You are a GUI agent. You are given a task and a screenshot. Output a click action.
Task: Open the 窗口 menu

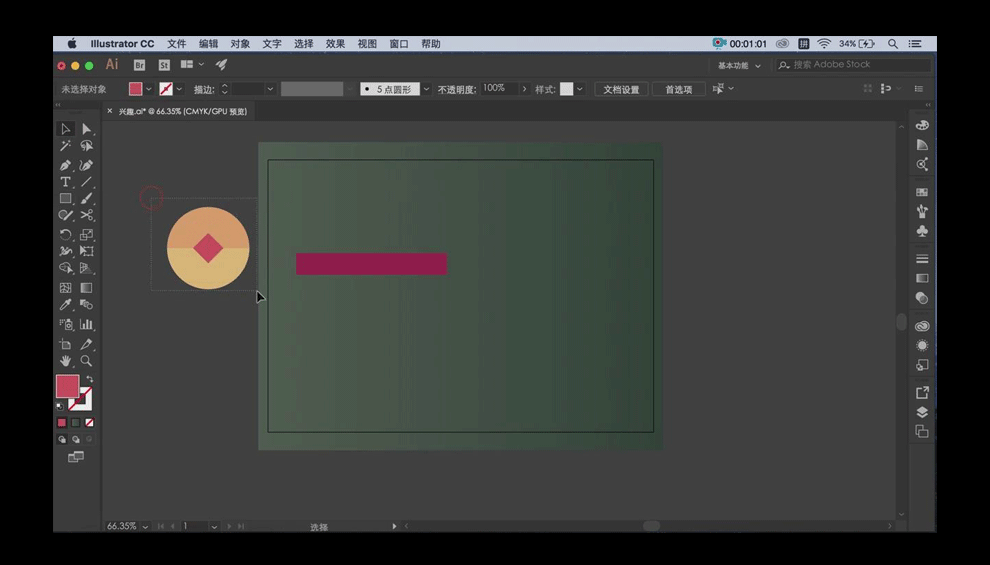click(399, 44)
